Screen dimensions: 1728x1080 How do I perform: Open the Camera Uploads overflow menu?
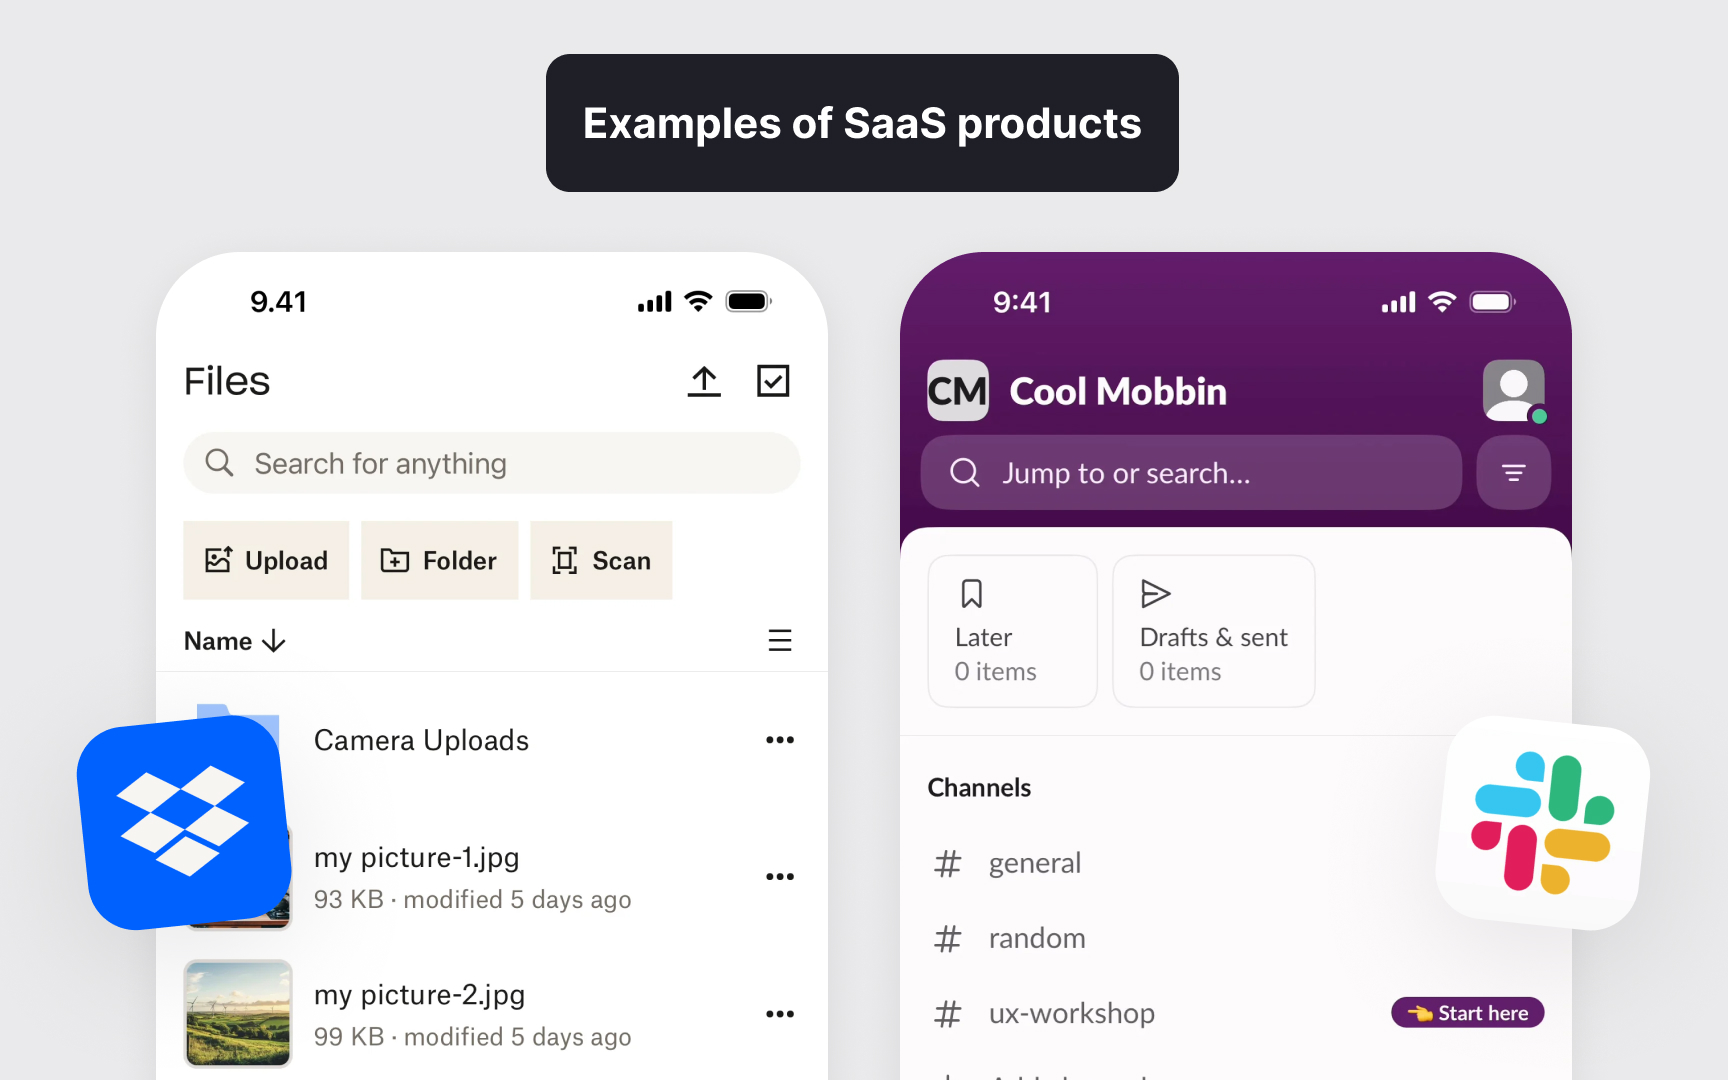click(780, 740)
